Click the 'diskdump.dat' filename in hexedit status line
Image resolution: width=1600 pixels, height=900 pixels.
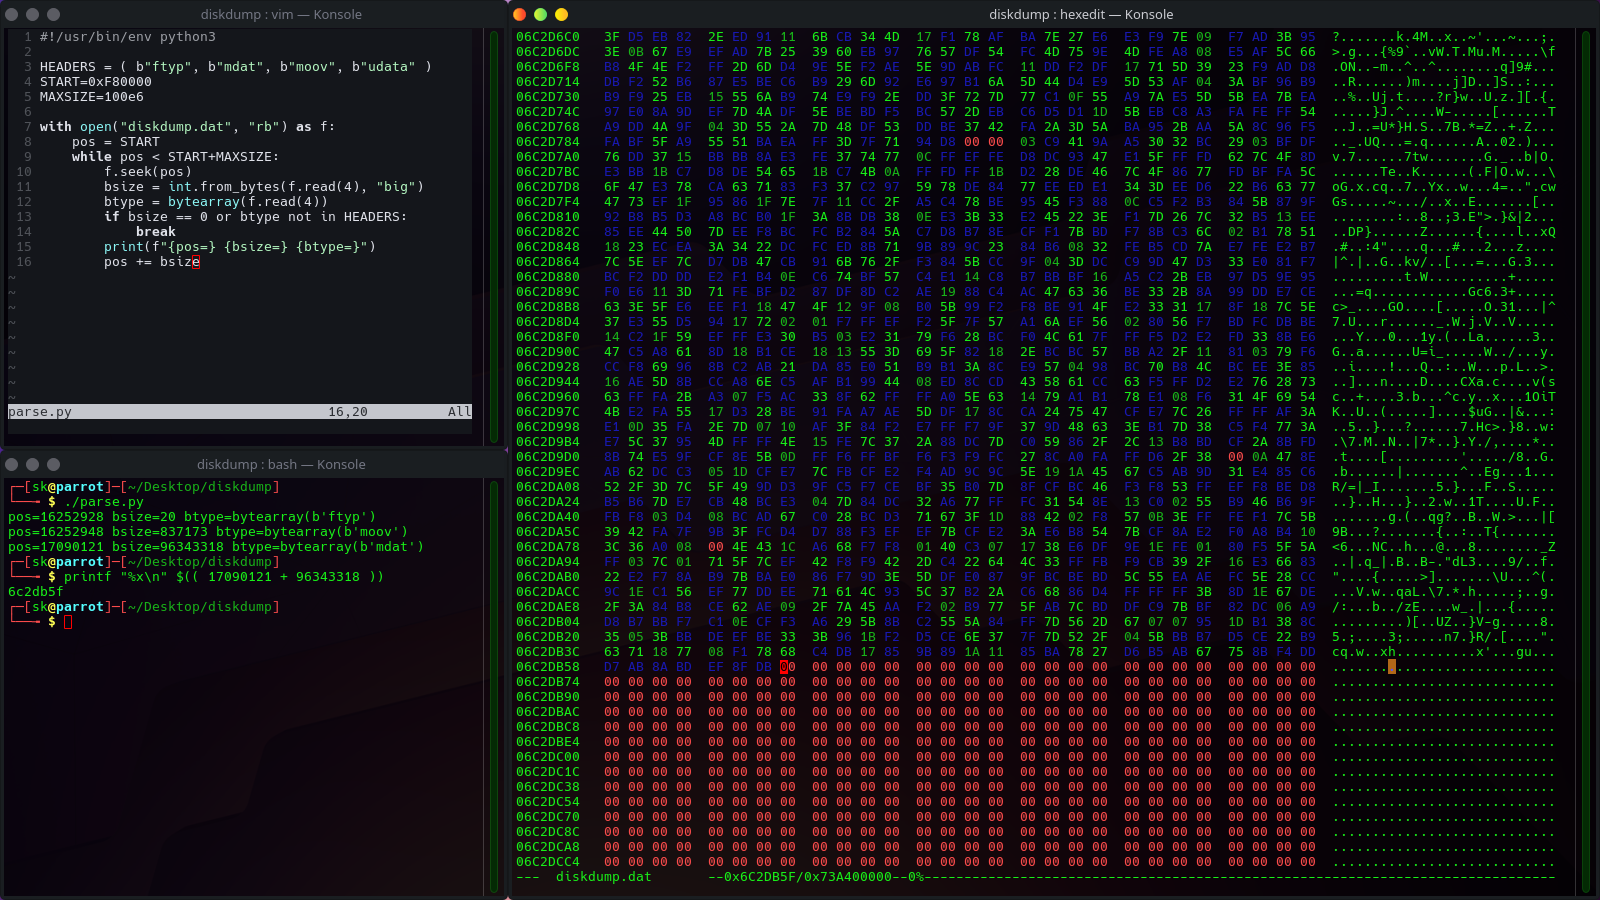pyautogui.click(x=604, y=877)
